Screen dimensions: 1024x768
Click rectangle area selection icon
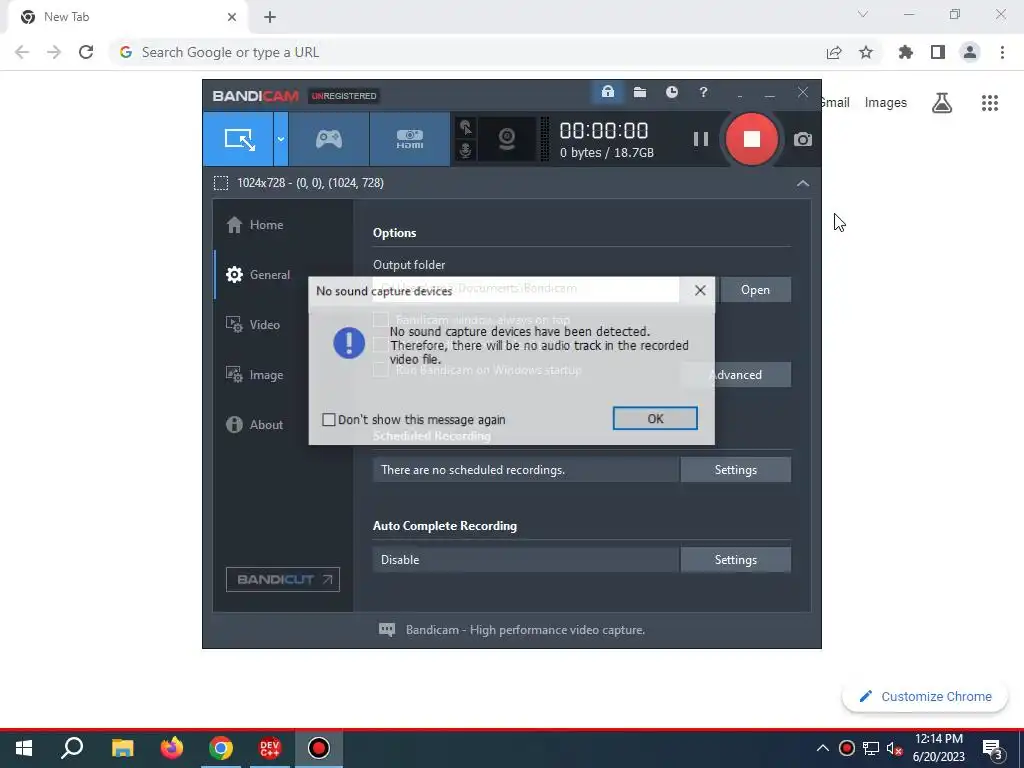221,183
